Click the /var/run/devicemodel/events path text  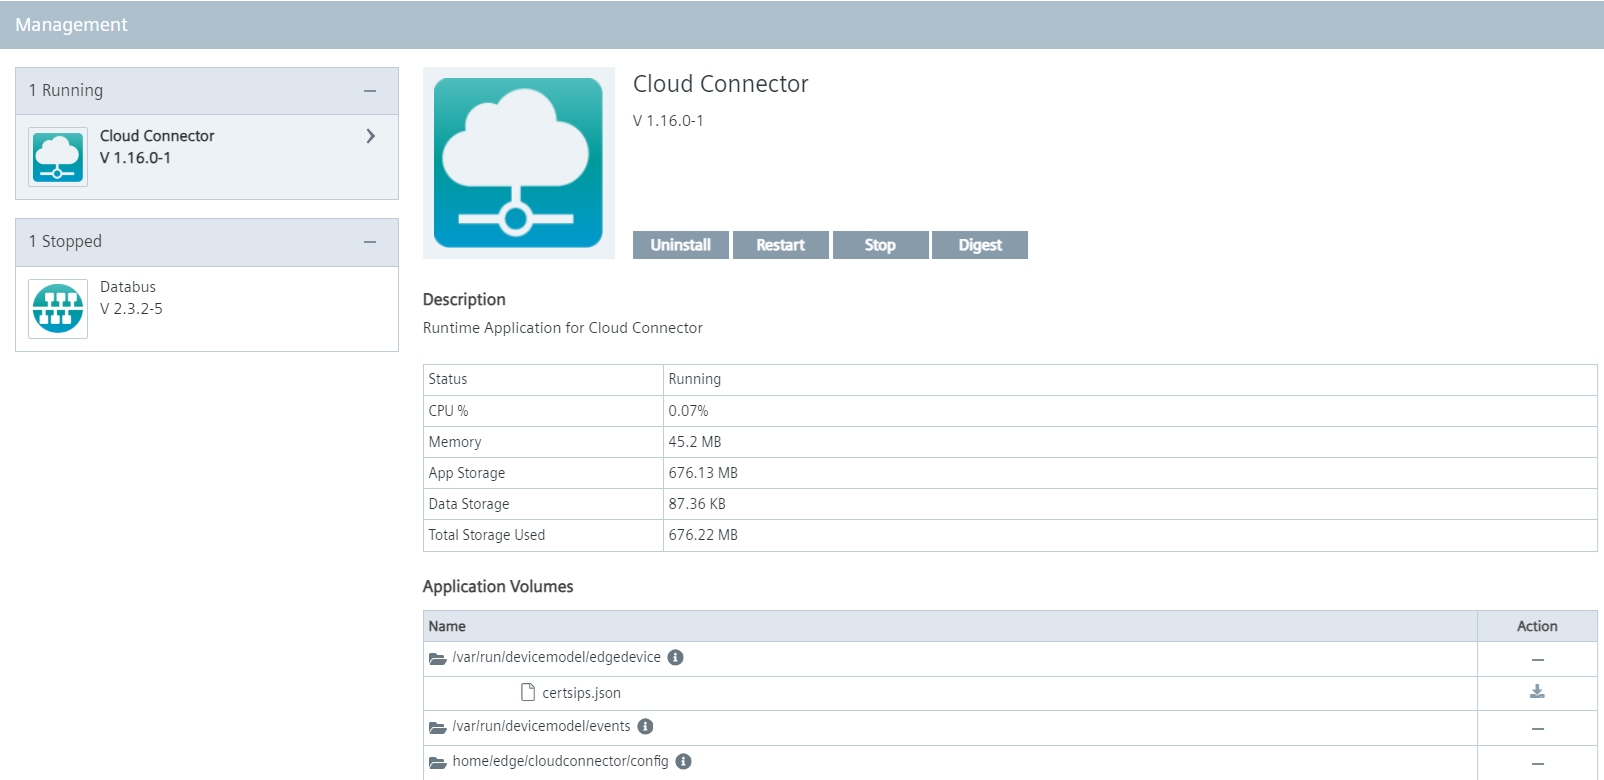(541, 726)
